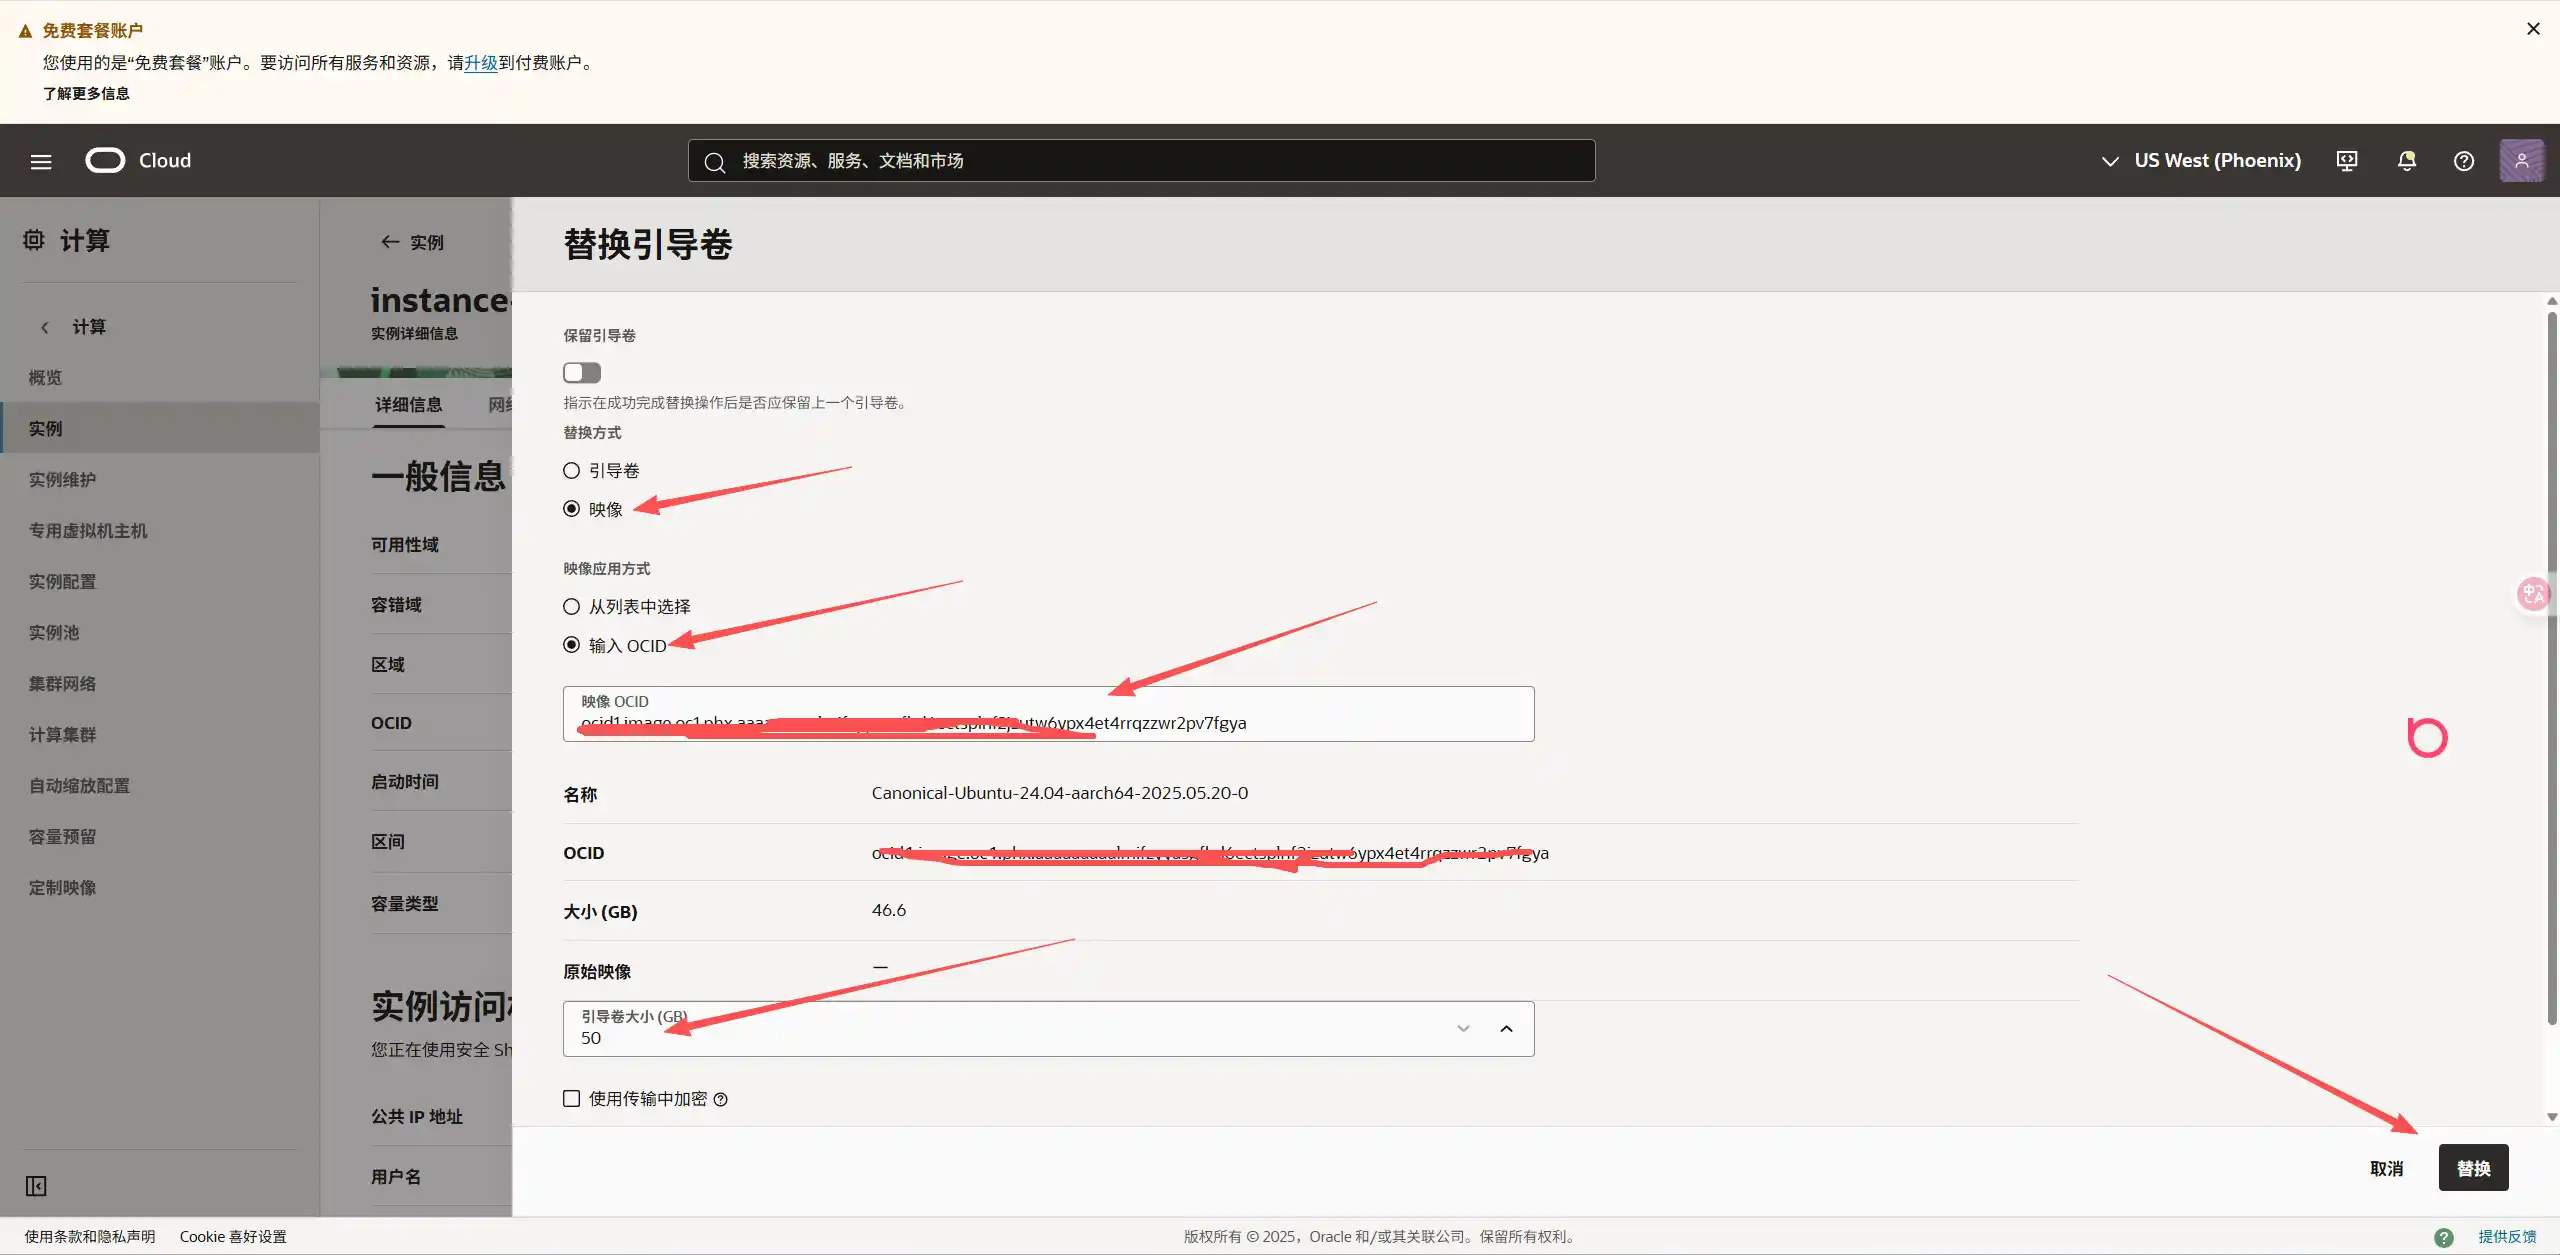Open the user profile avatar menu

[x=2521, y=161]
